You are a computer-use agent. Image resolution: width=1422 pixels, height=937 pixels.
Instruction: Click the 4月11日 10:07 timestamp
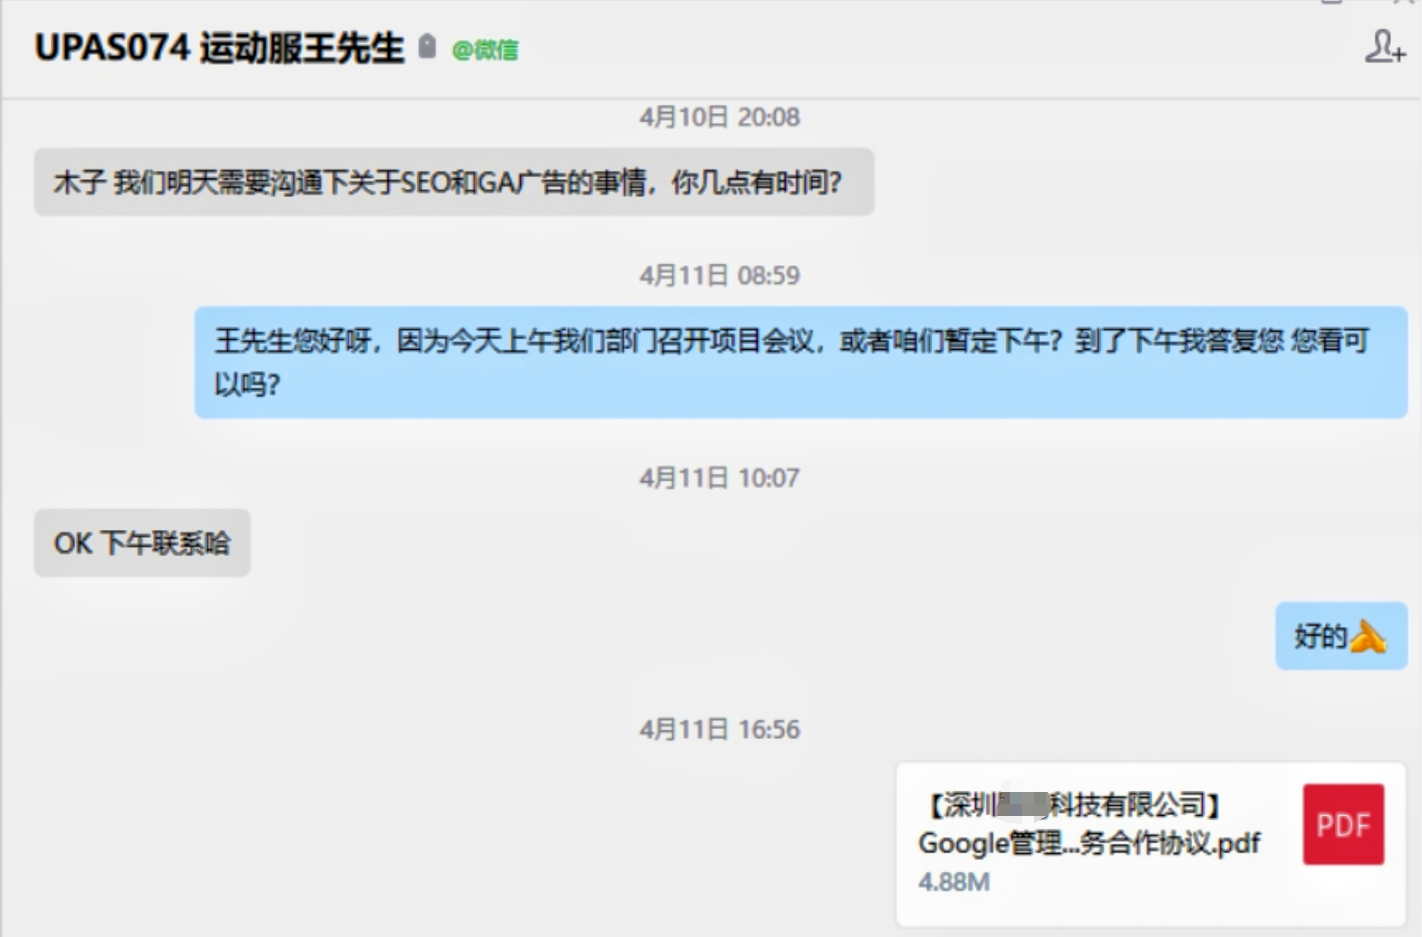click(x=720, y=478)
